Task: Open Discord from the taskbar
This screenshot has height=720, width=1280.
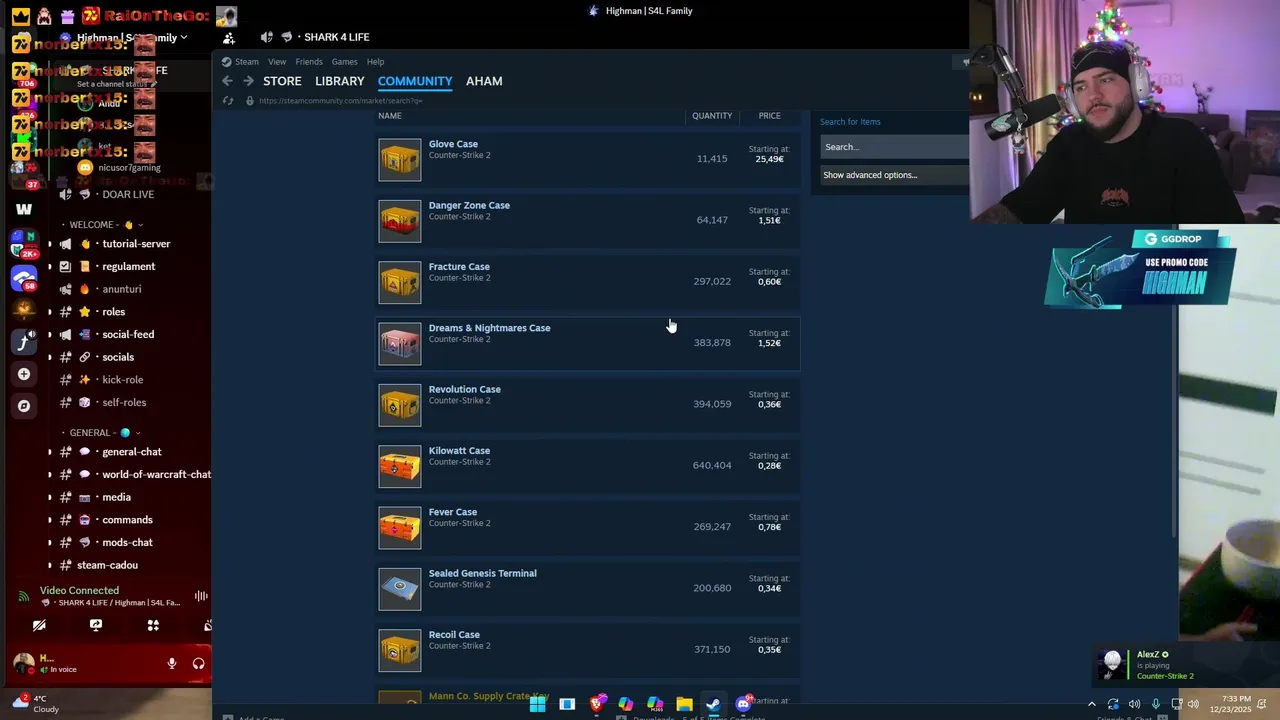Action: [743, 704]
